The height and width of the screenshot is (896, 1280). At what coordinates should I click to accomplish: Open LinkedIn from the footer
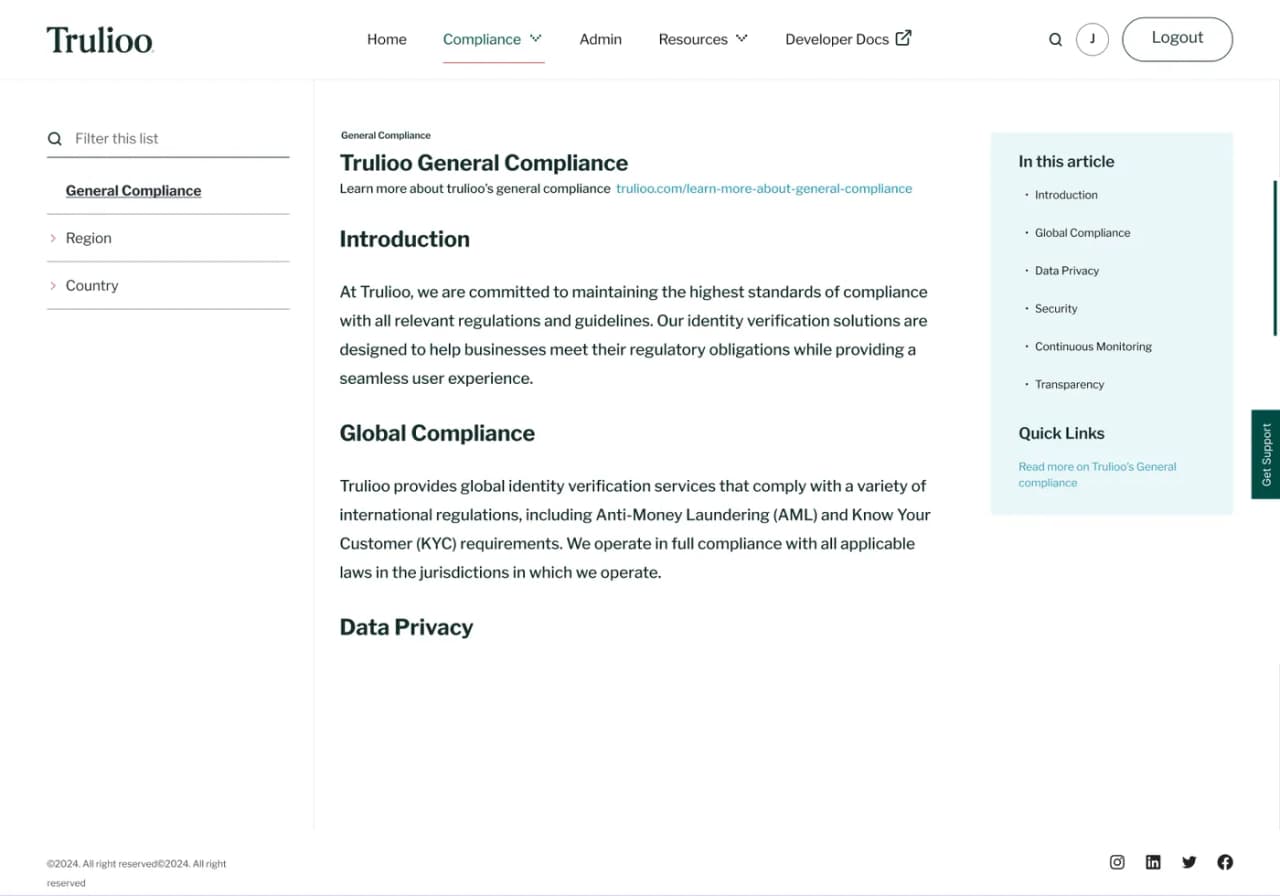1153,862
